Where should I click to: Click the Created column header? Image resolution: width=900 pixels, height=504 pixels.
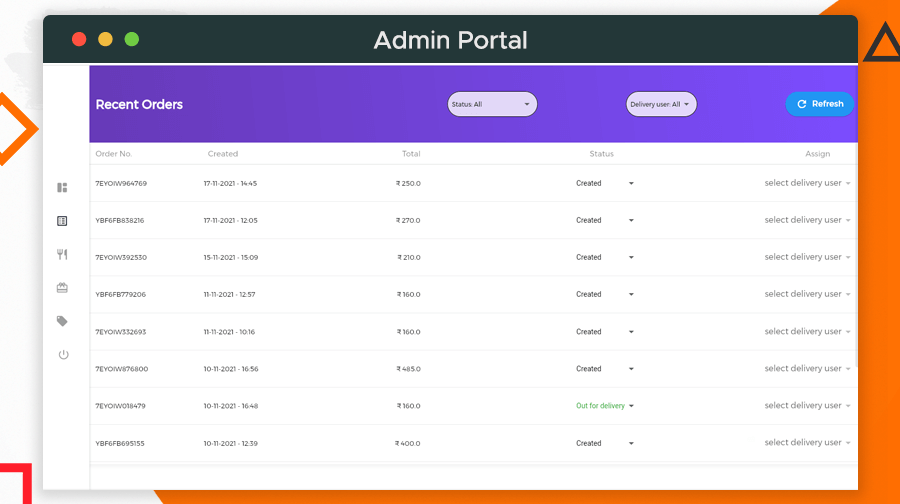[x=223, y=154]
